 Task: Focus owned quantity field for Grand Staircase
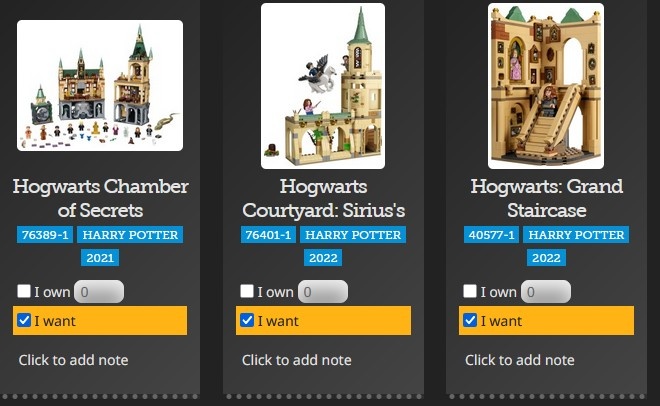[x=546, y=292]
